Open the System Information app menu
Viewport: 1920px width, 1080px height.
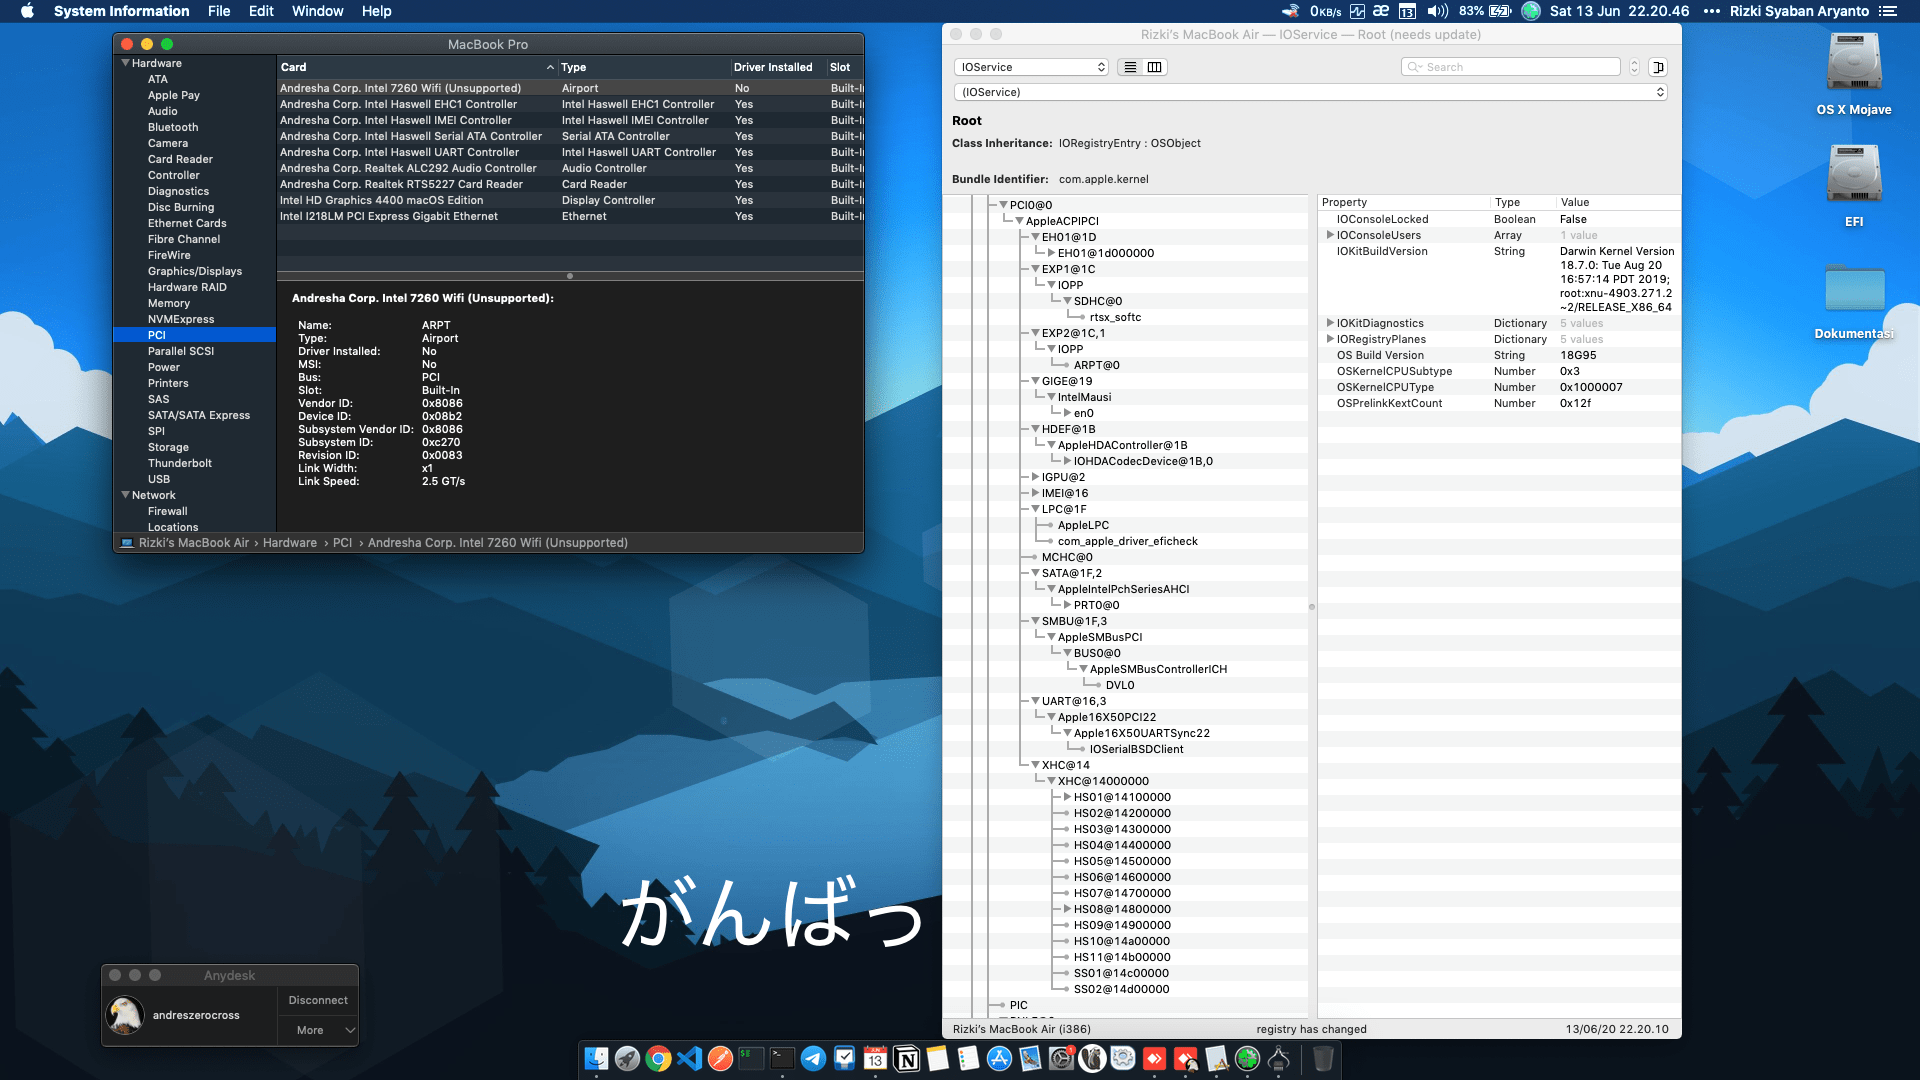(121, 11)
